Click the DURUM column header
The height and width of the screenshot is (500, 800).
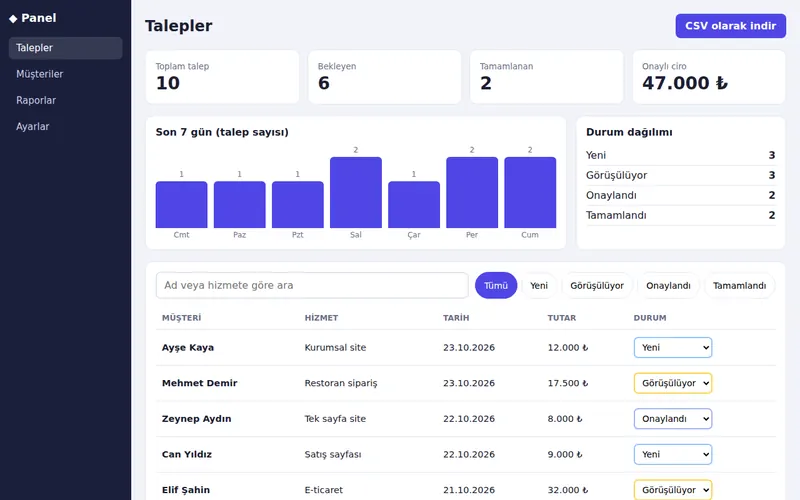(x=649, y=318)
